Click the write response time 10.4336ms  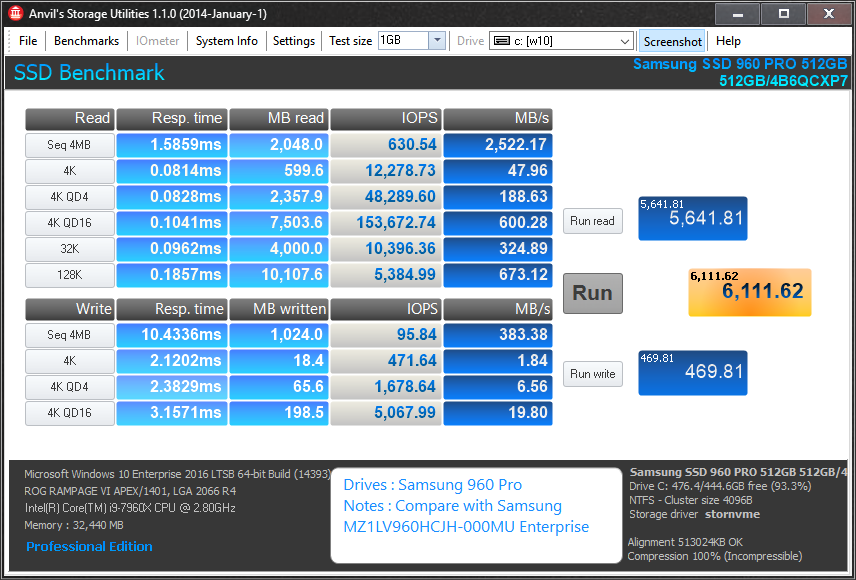pyautogui.click(x=172, y=335)
